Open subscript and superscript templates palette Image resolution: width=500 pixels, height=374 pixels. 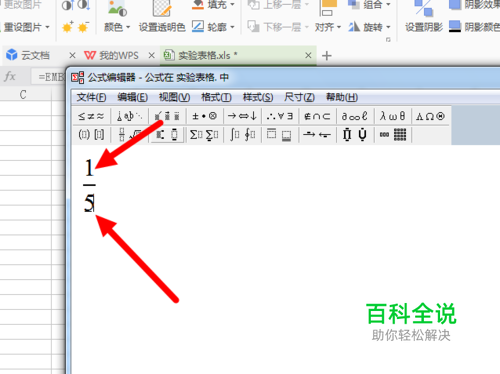point(167,135)
